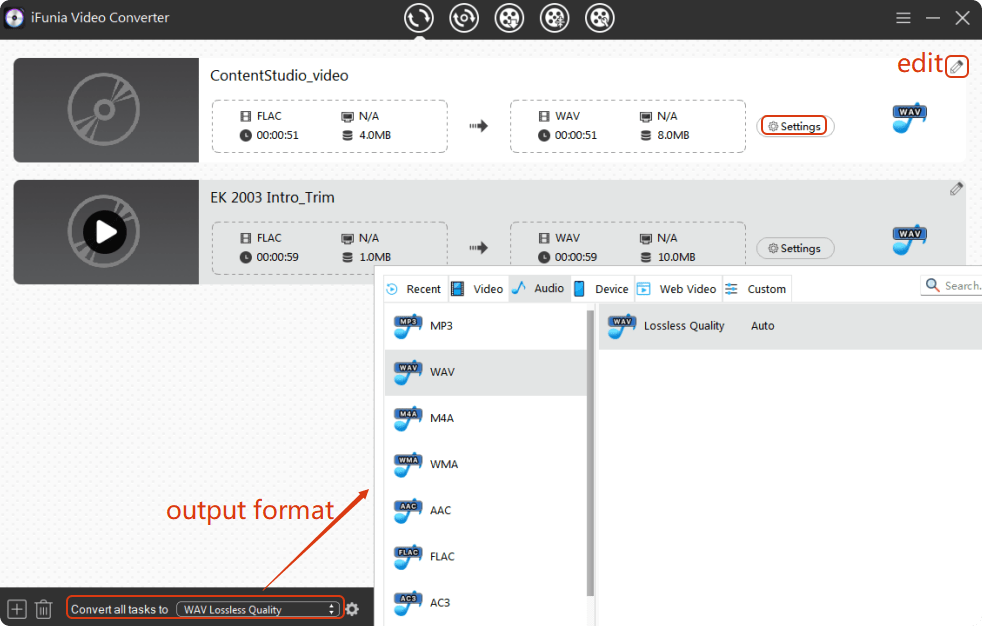Choose FLAC from the audio format list
Viewport: 982px width, 626px height.
click(x=441, y=556)
